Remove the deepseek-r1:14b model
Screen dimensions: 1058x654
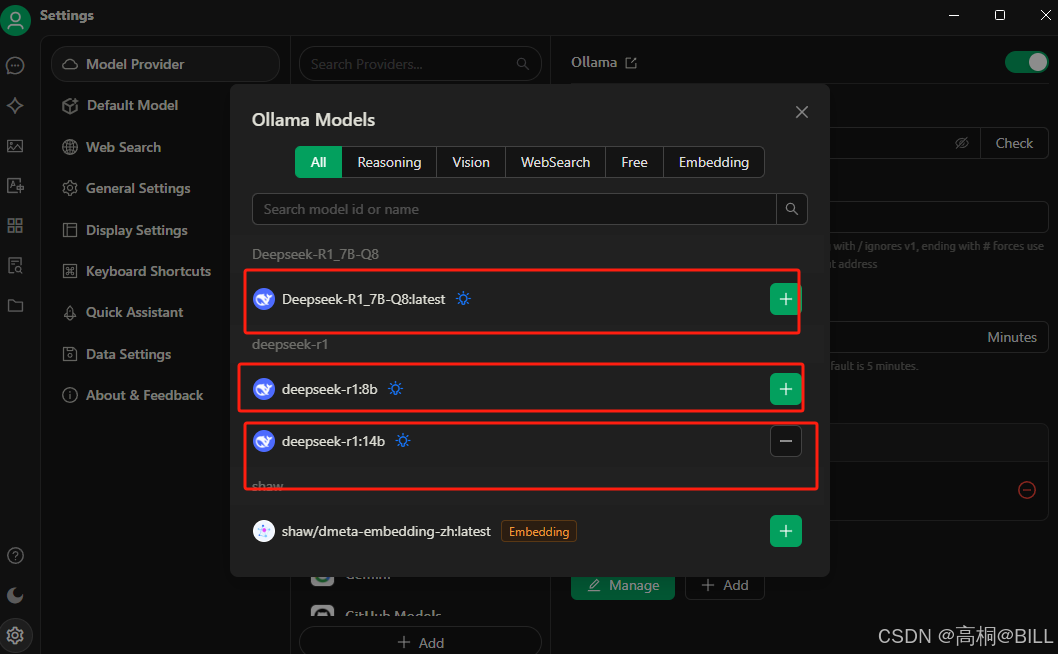tap(785, 441)
